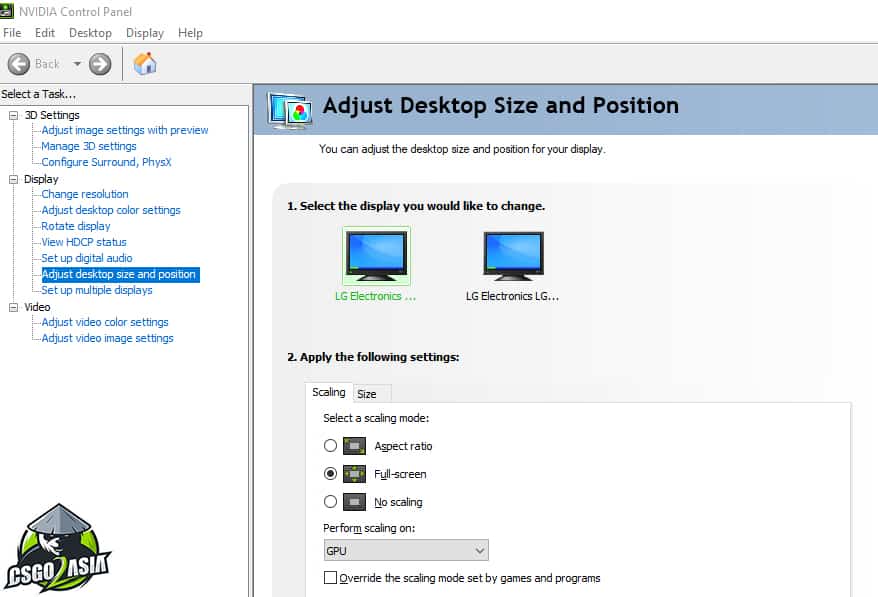Click the Aspect ratio scaling preview icon

click(x=356, y=446)
